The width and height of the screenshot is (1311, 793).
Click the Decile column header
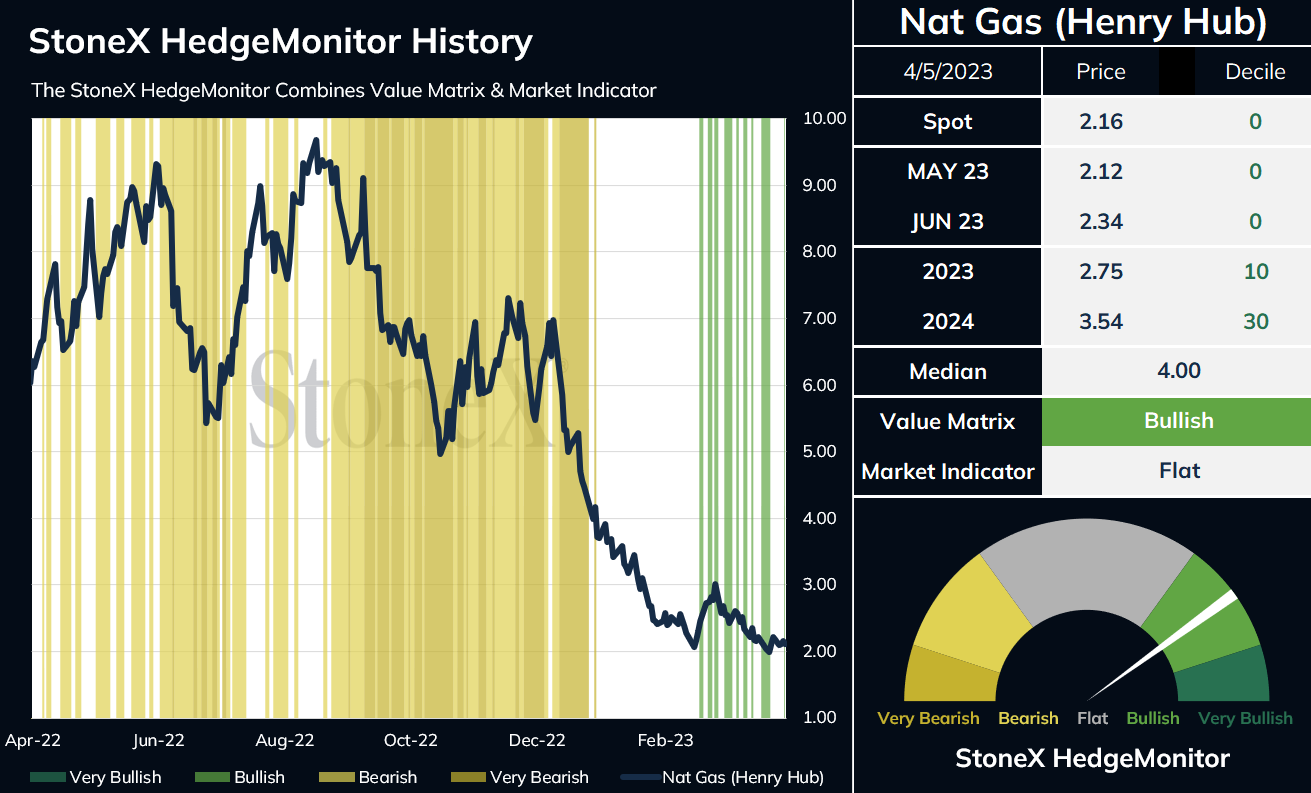click(1255, 72)
